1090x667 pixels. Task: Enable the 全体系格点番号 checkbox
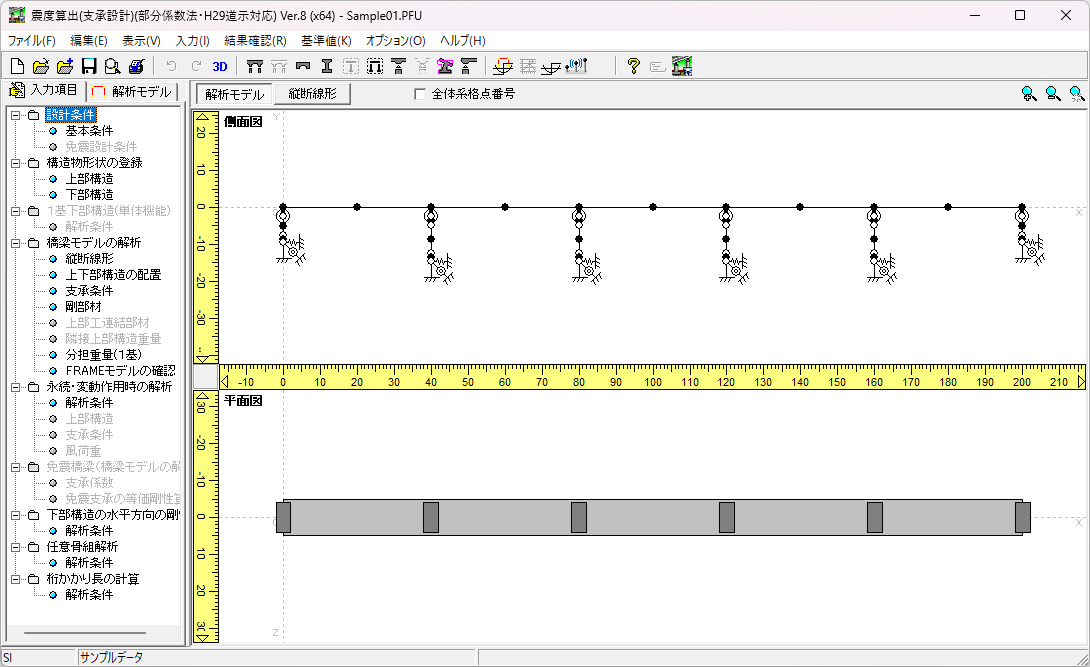click(420, 94)
